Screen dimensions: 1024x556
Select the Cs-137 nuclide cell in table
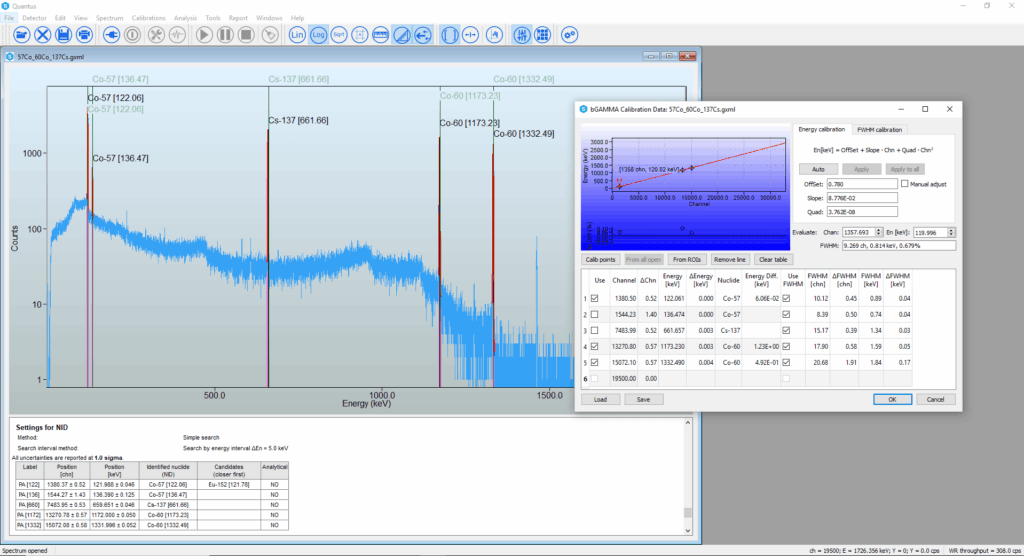click(x=728, y=331)
